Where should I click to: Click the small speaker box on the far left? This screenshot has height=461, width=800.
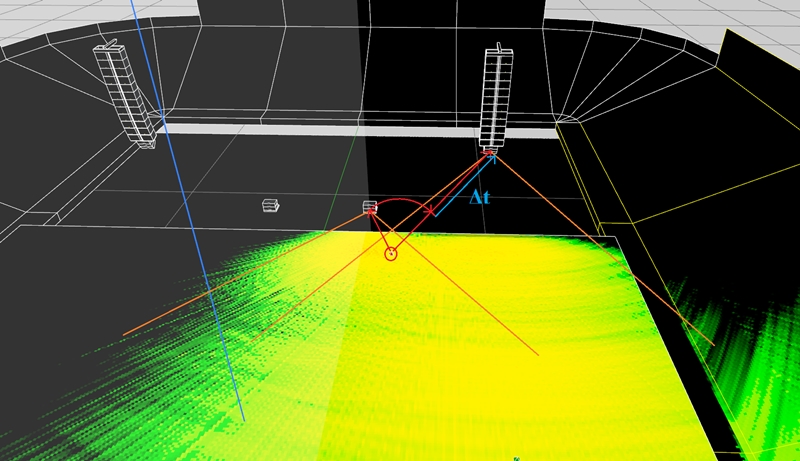pos(270,205)
